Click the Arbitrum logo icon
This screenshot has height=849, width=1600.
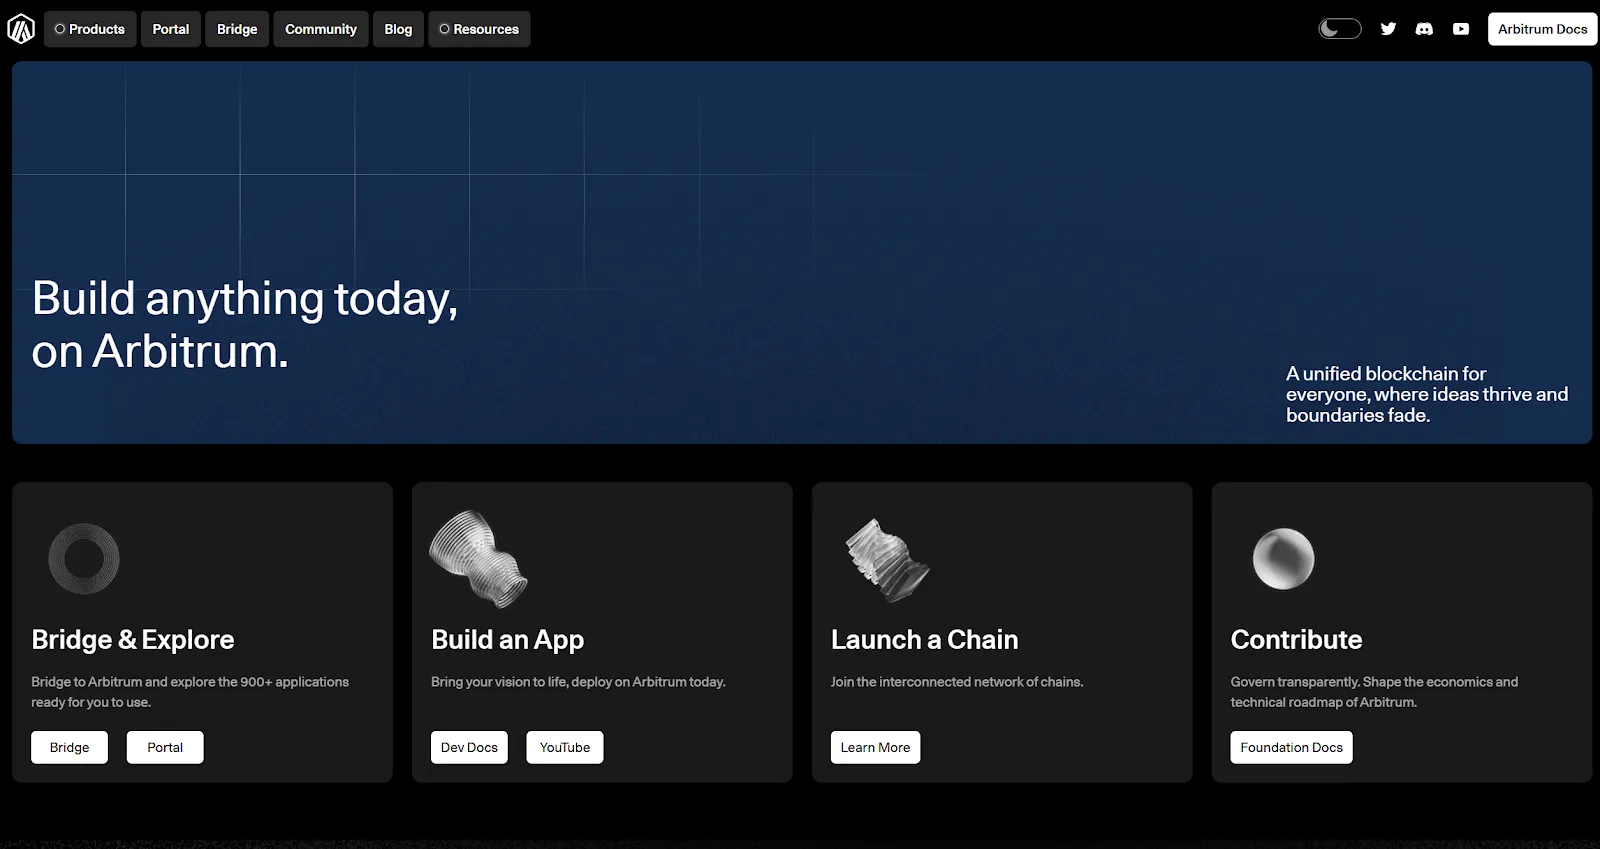[21, 29]
